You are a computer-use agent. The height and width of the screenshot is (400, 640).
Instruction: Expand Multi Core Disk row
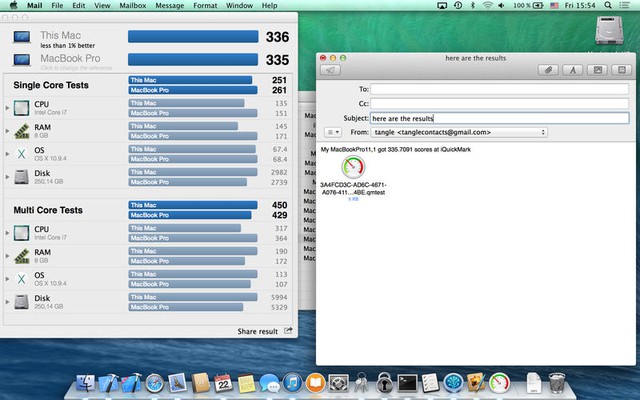(7, 302)
